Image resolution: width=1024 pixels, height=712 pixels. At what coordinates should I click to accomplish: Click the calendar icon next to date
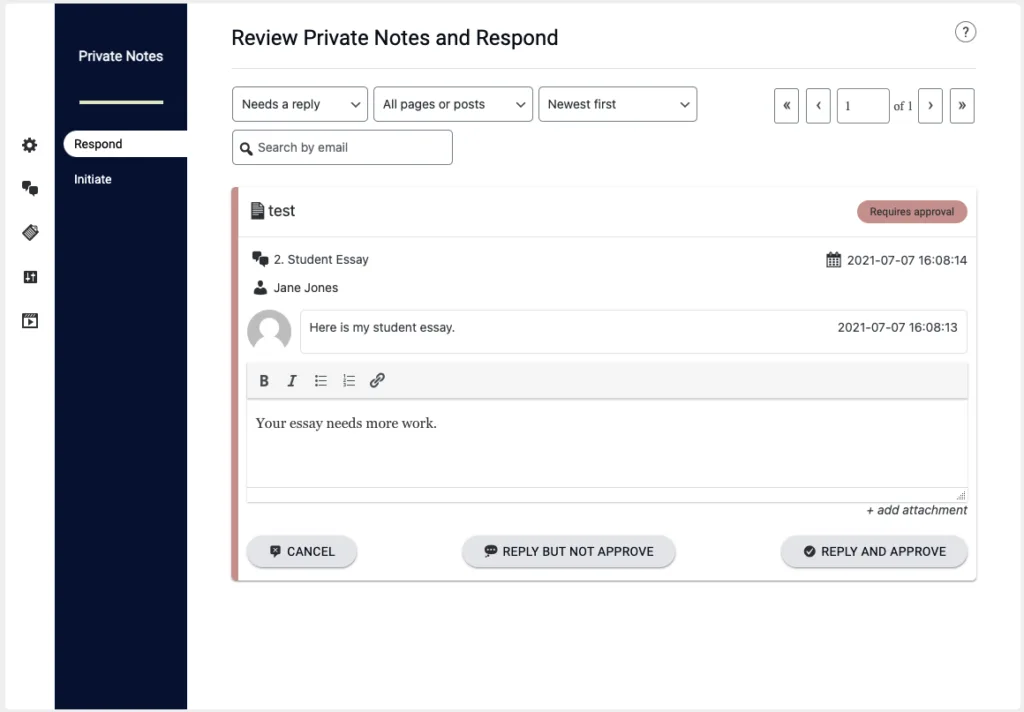pos(833,260)
